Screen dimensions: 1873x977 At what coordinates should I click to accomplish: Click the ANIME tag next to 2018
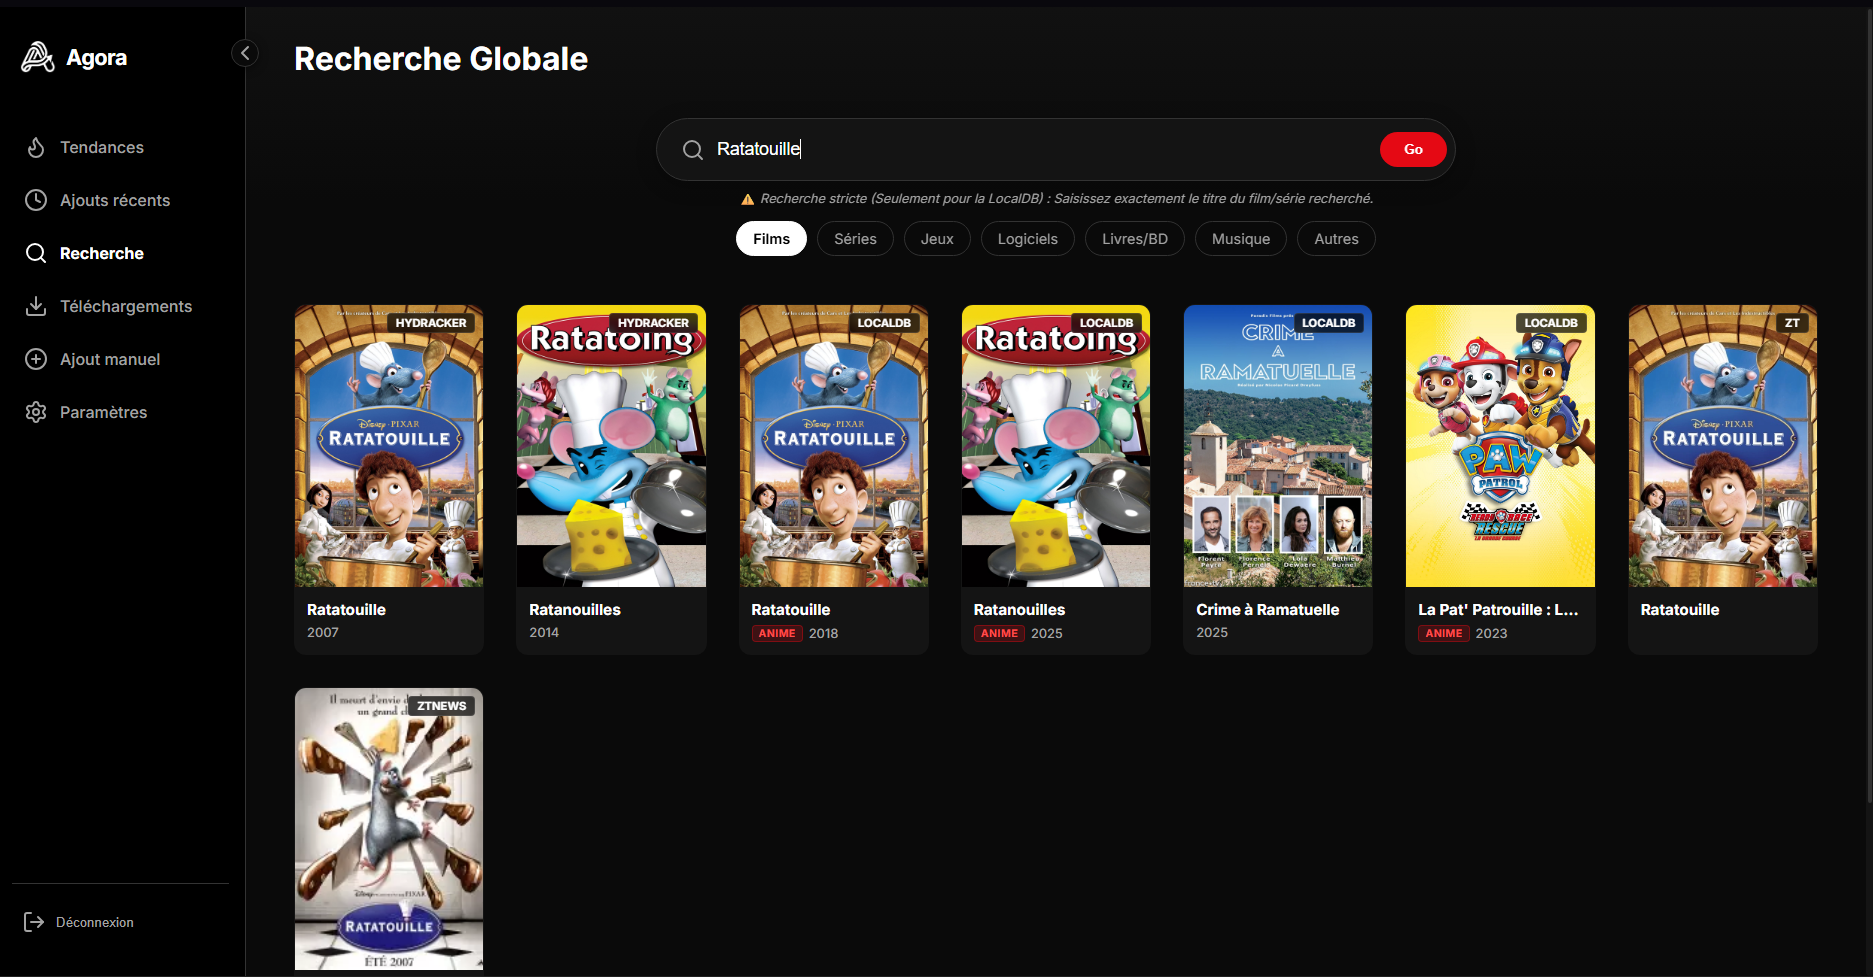point(777,633)
